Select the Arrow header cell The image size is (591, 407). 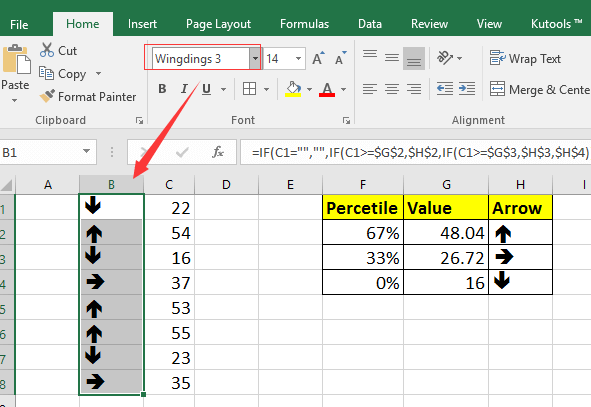click(x=520, y=208)
